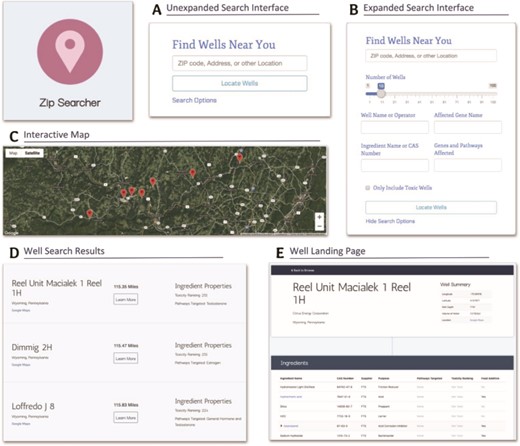This screenshot has height=446, width=520.
Task: Select the 115.83 Miles distance text
Action: point(126,405)
